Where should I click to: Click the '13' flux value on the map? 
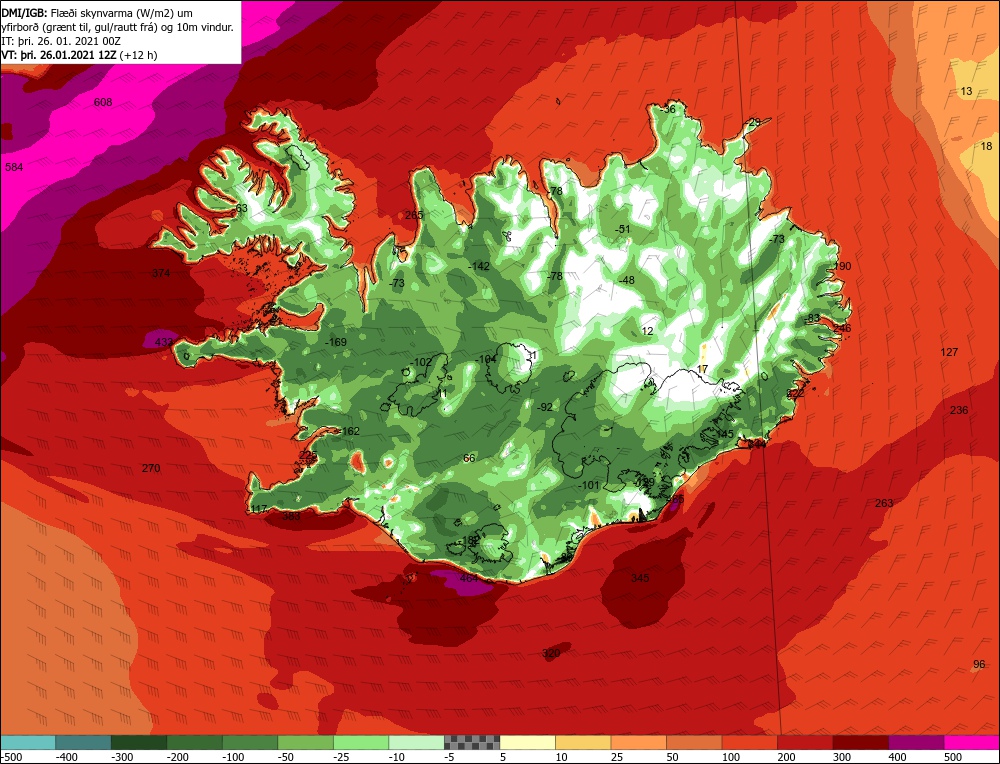(x=966, y=91)
